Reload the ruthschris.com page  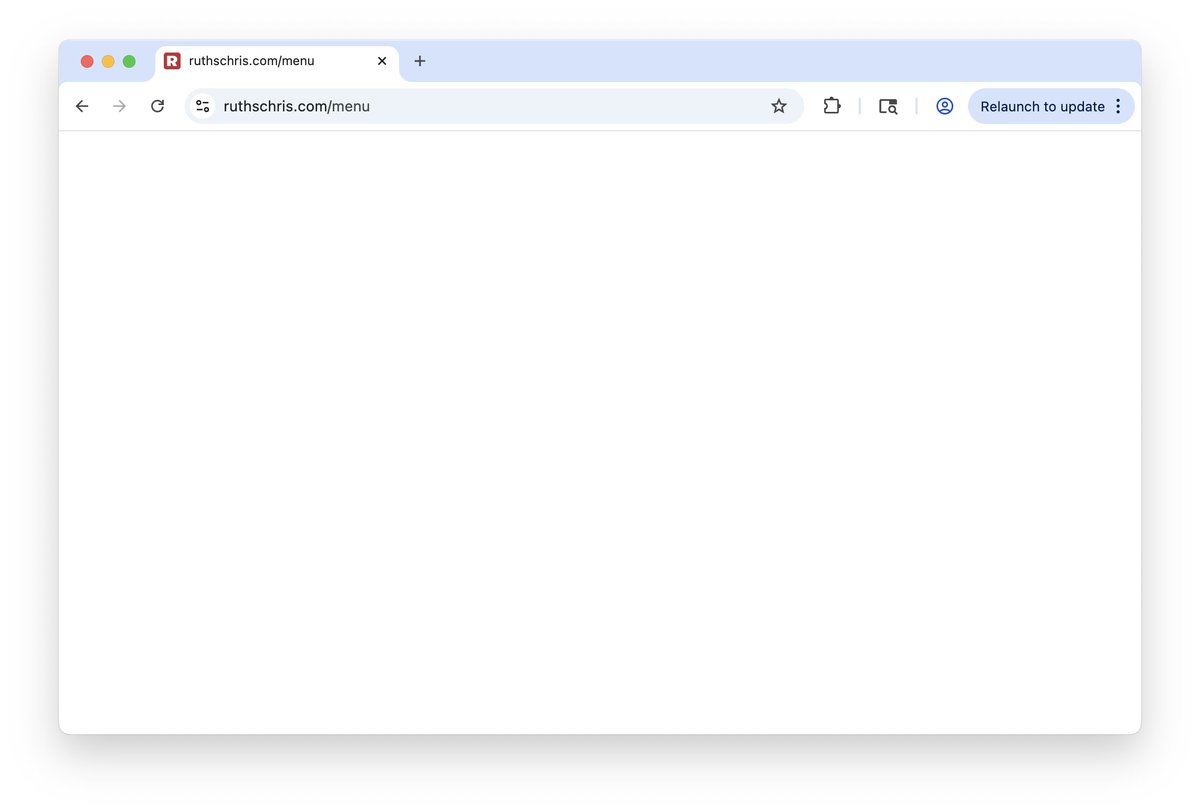point(157,106)
